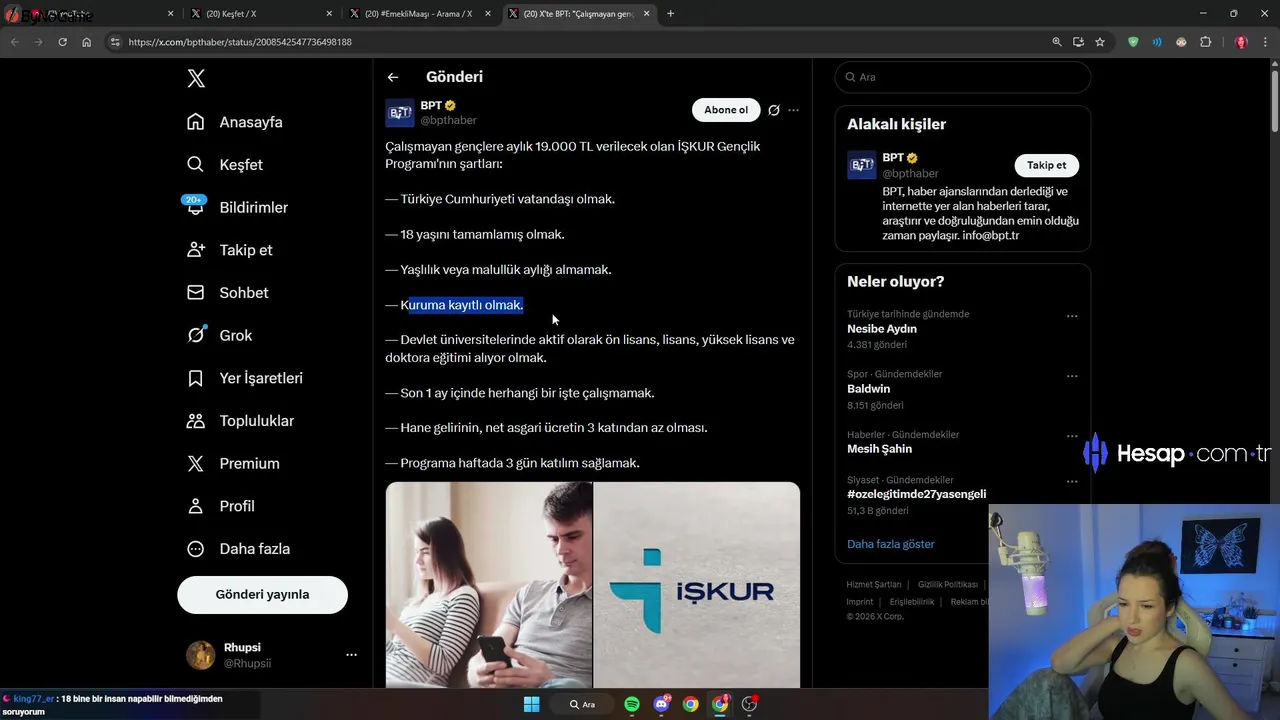Open more options for #ozelegitimde27yasengeli trend
This screenshot has width=1280, height=720.
click(1072, 481)
